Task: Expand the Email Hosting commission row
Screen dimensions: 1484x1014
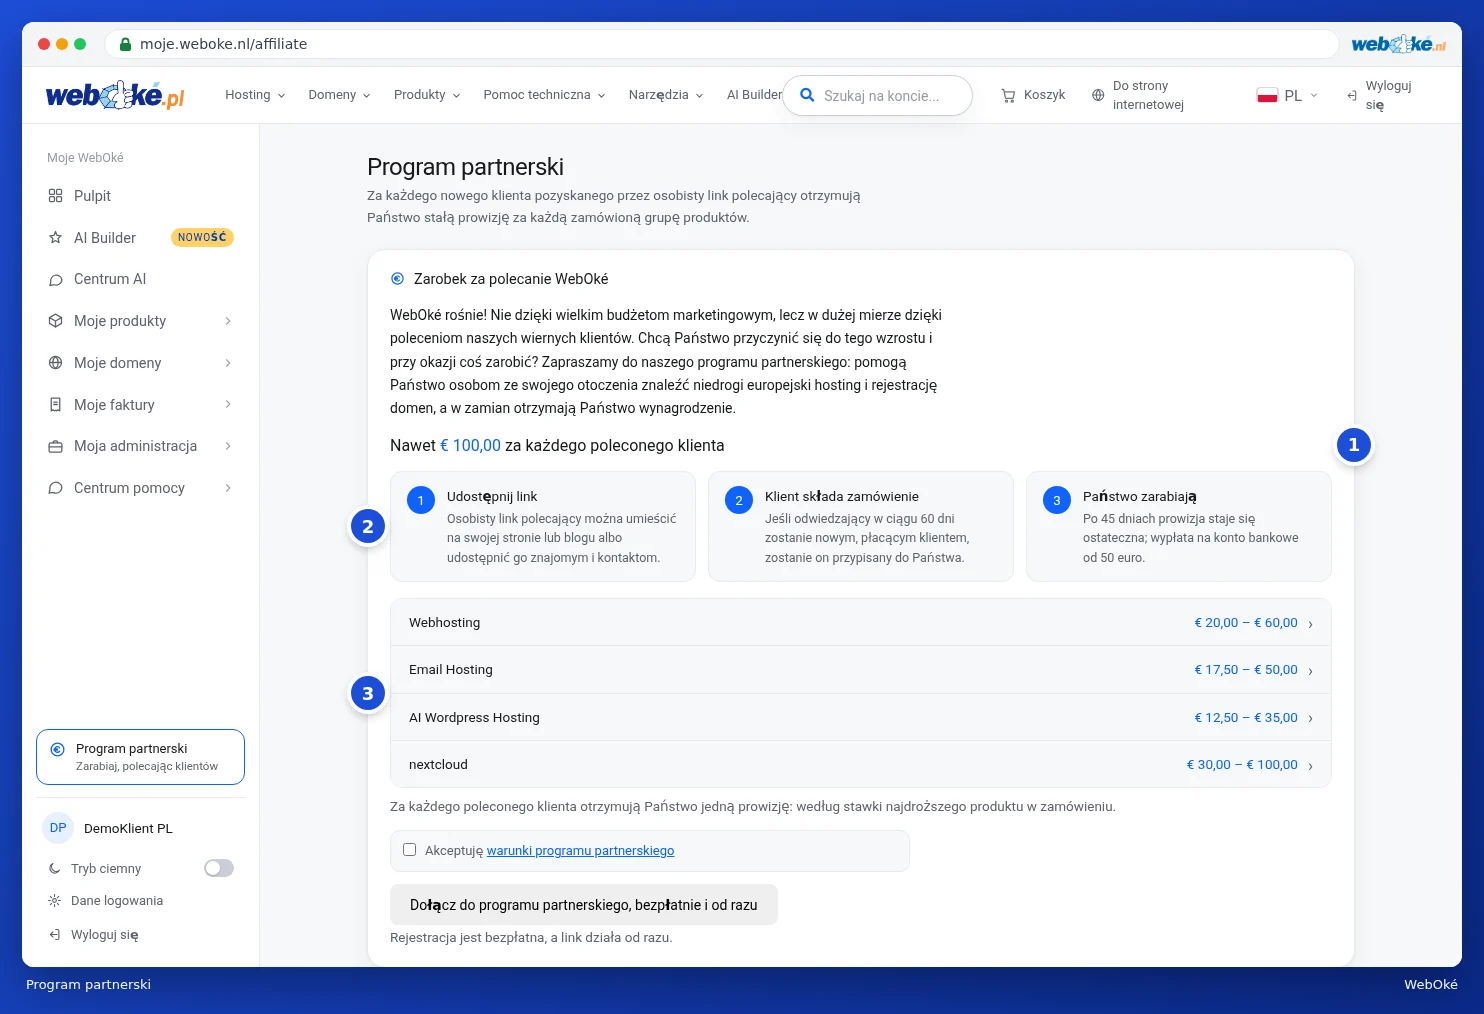Action: click(x=860, y=670)
